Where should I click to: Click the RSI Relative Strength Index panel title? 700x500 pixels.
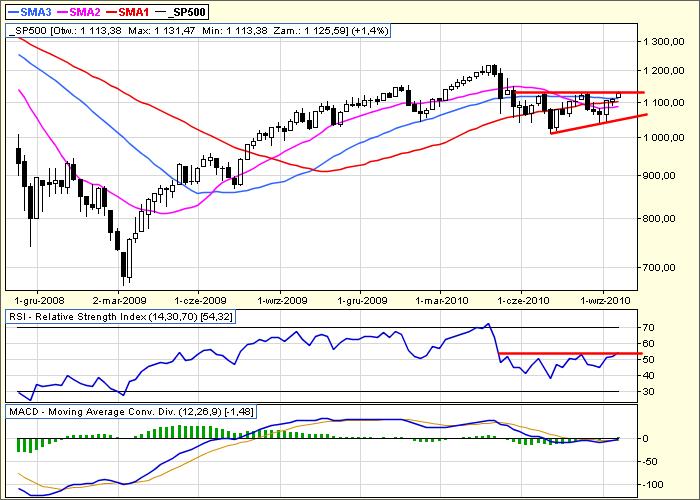pos(121,317)
